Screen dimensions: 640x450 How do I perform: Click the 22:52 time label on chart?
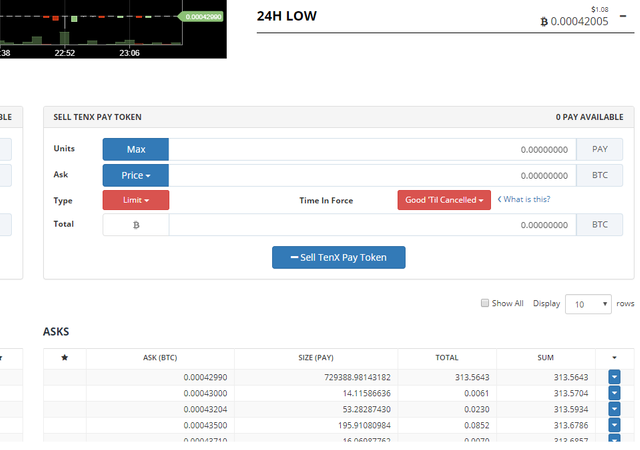pyautogui.click(x=64, y=53)
